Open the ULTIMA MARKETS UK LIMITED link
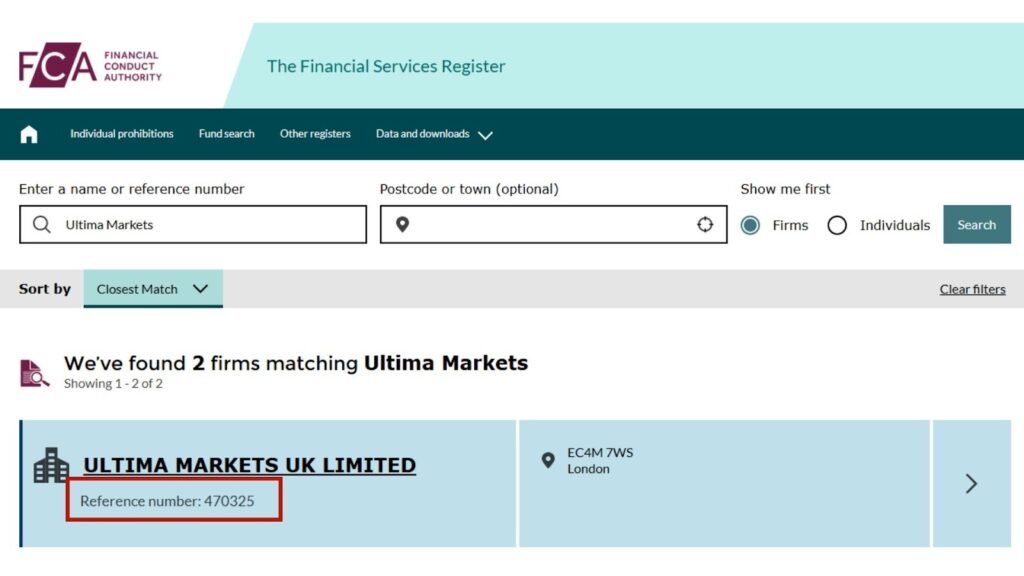The width and height of the screenshot is (1024, 576). click(x=249, y=464)
